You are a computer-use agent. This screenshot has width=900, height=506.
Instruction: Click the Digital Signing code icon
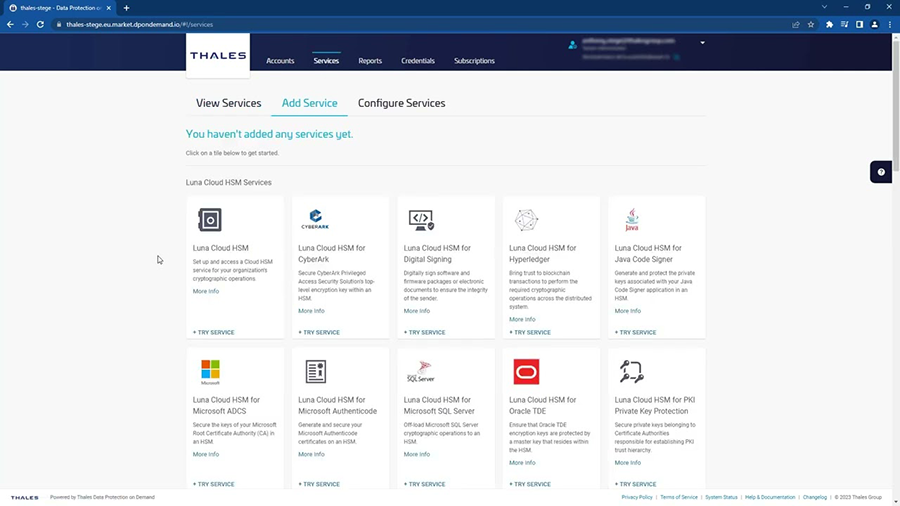click(x=421, y=220)
